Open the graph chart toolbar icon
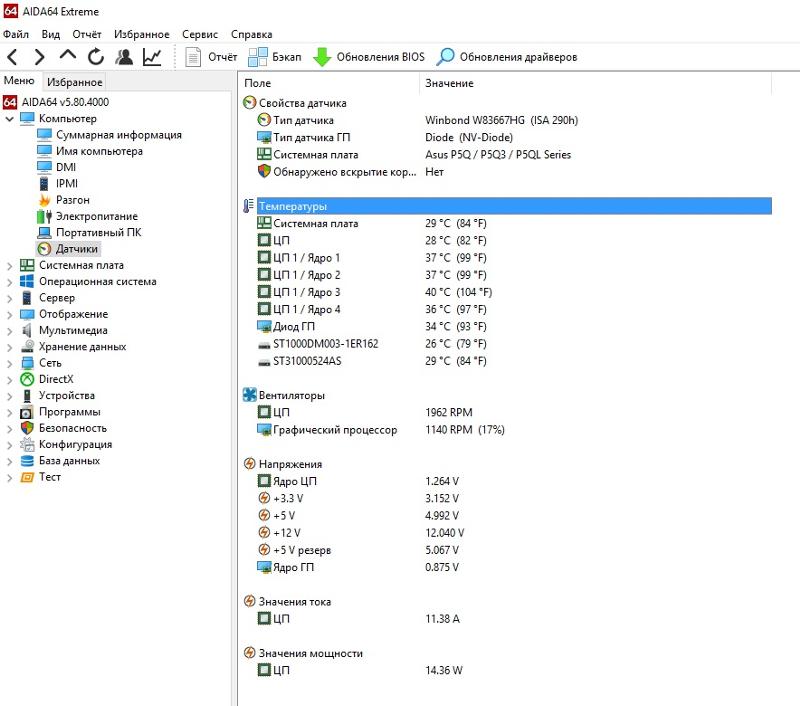The width and height of the screenshot is (800, 706). click(x=152, y=57)
